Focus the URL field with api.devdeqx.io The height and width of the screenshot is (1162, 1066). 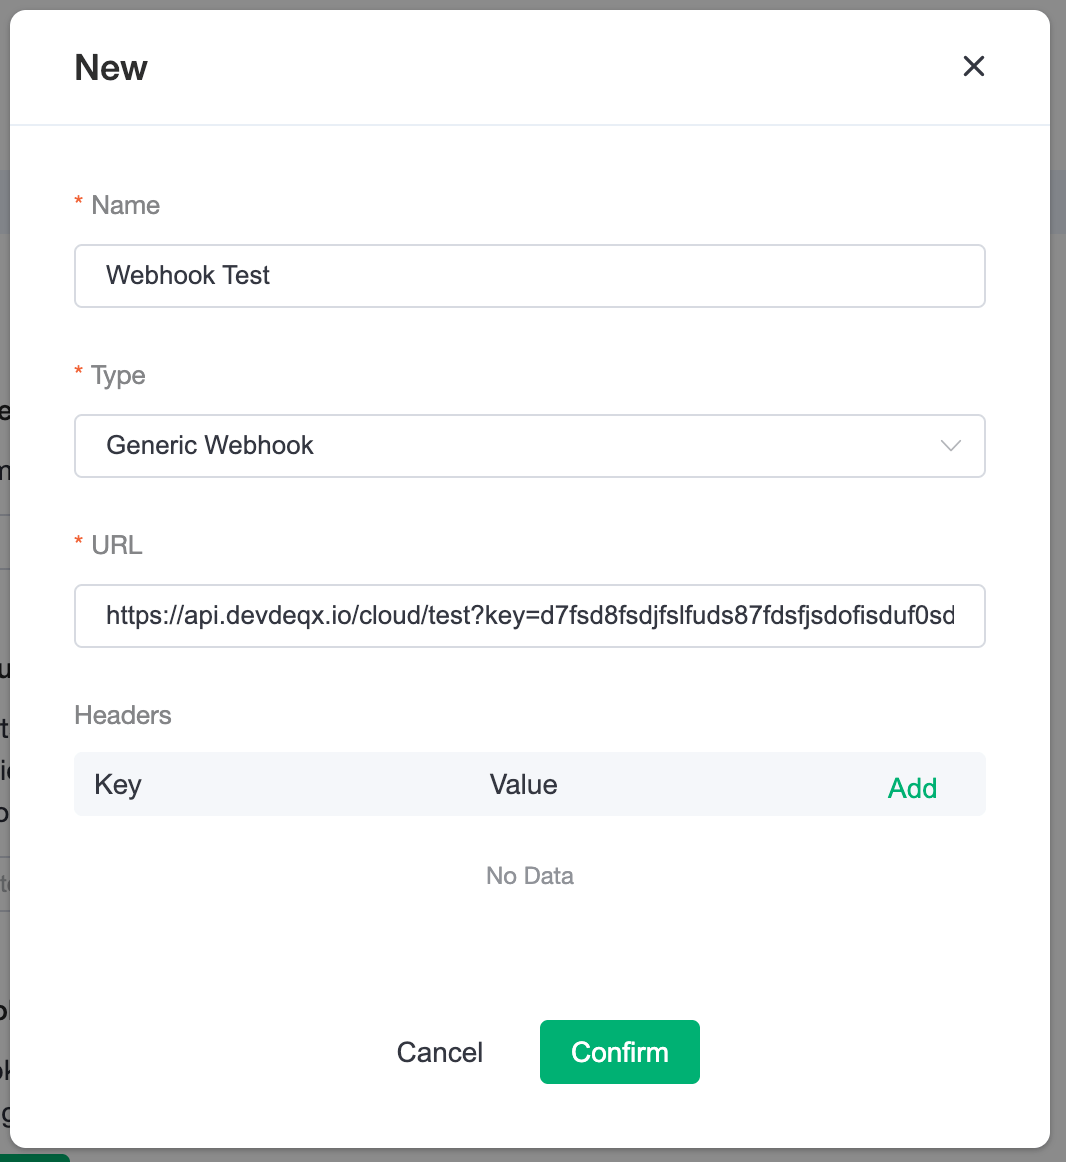(x=530, y=616)
